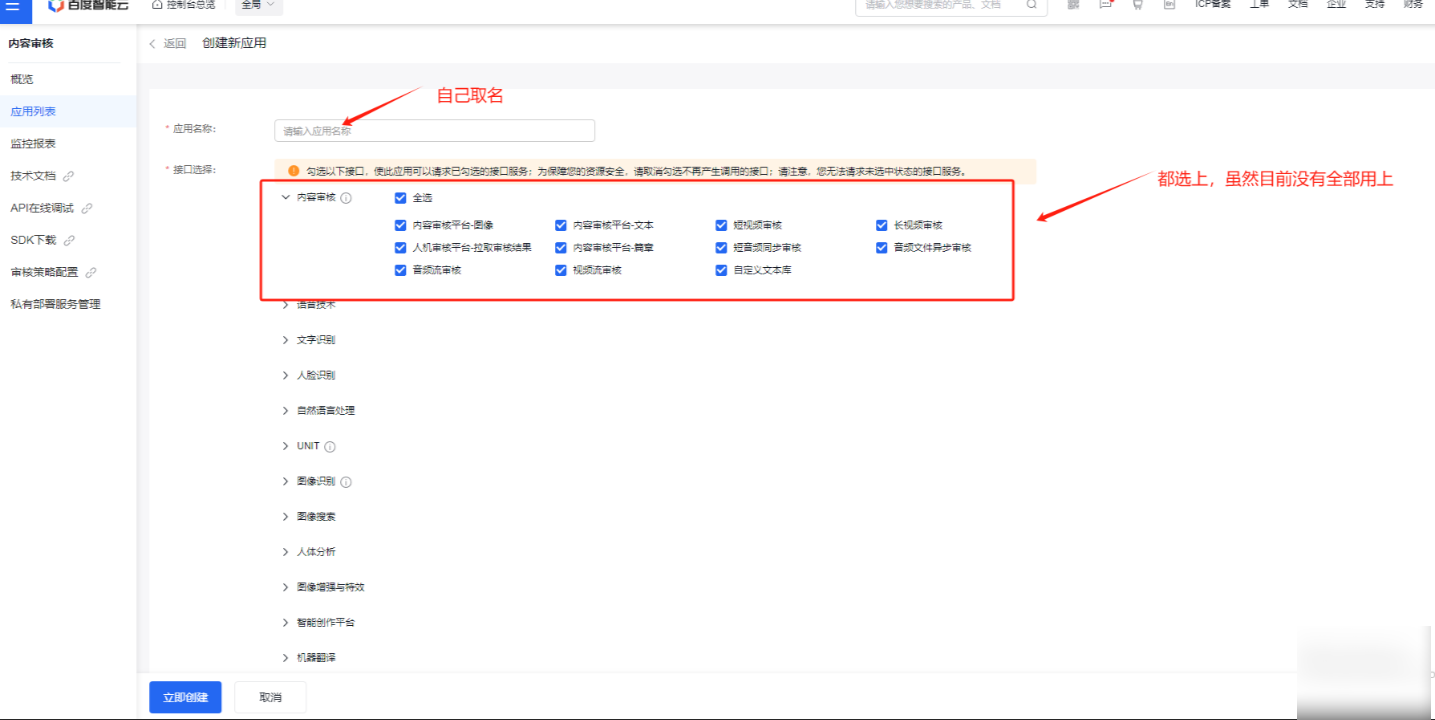Click link icon beside 审核策略配置

(92, 272)
